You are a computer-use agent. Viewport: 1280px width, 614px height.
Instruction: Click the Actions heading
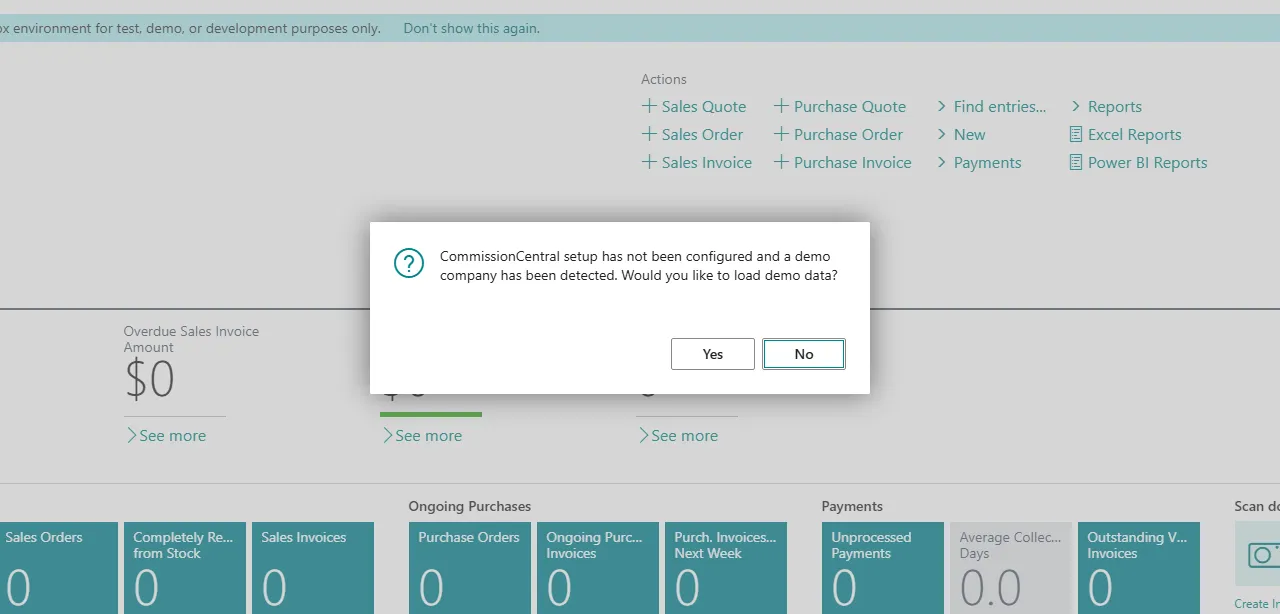664,79
